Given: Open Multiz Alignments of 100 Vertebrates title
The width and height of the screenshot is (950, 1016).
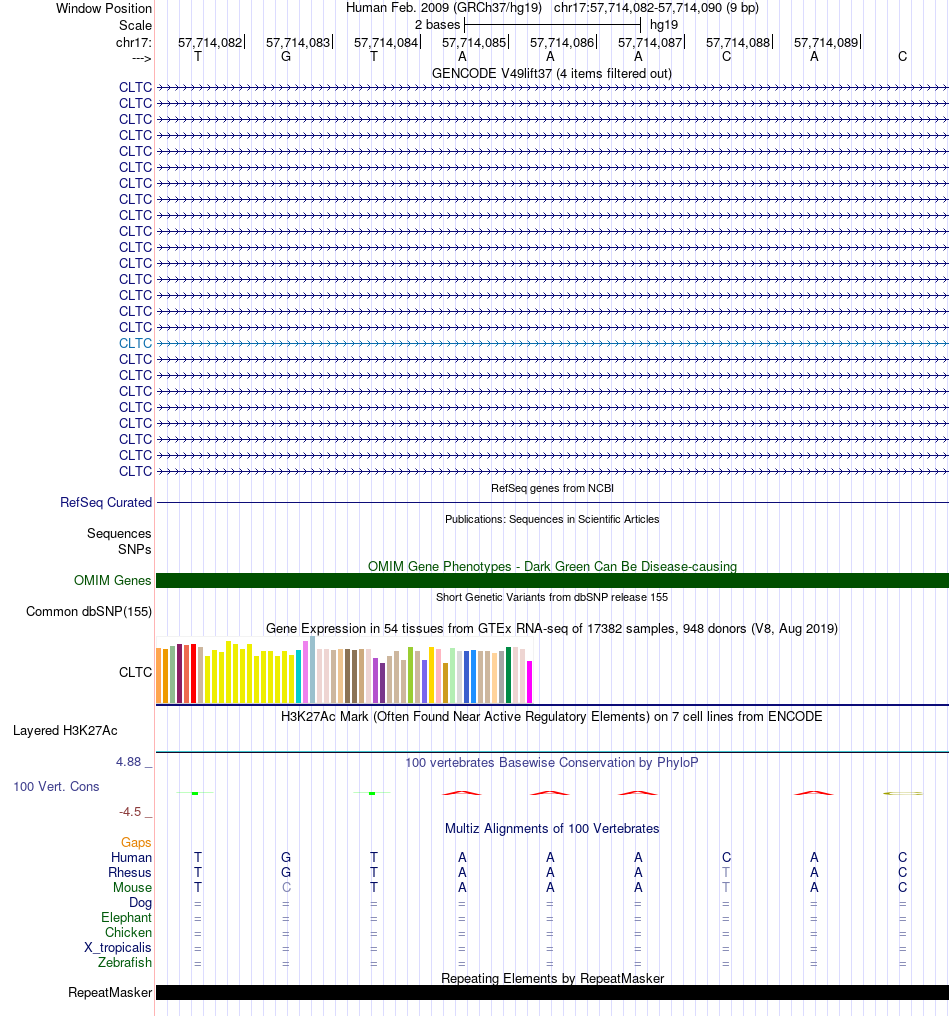Looking at the screenshot, I should point(551,829).
